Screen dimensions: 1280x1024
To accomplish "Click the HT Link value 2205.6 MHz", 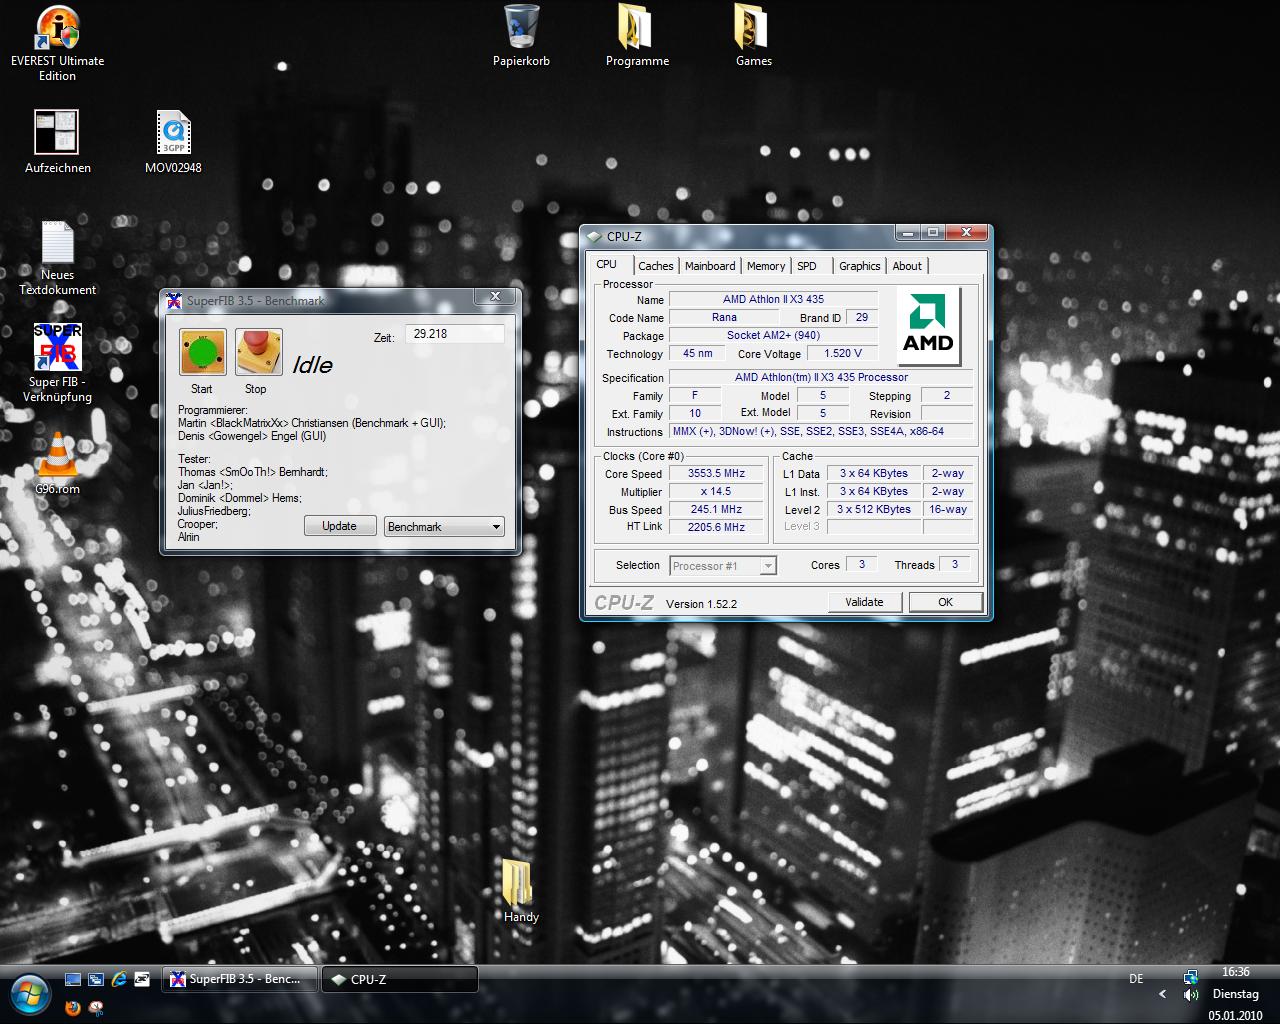I will tap(716, 527).
